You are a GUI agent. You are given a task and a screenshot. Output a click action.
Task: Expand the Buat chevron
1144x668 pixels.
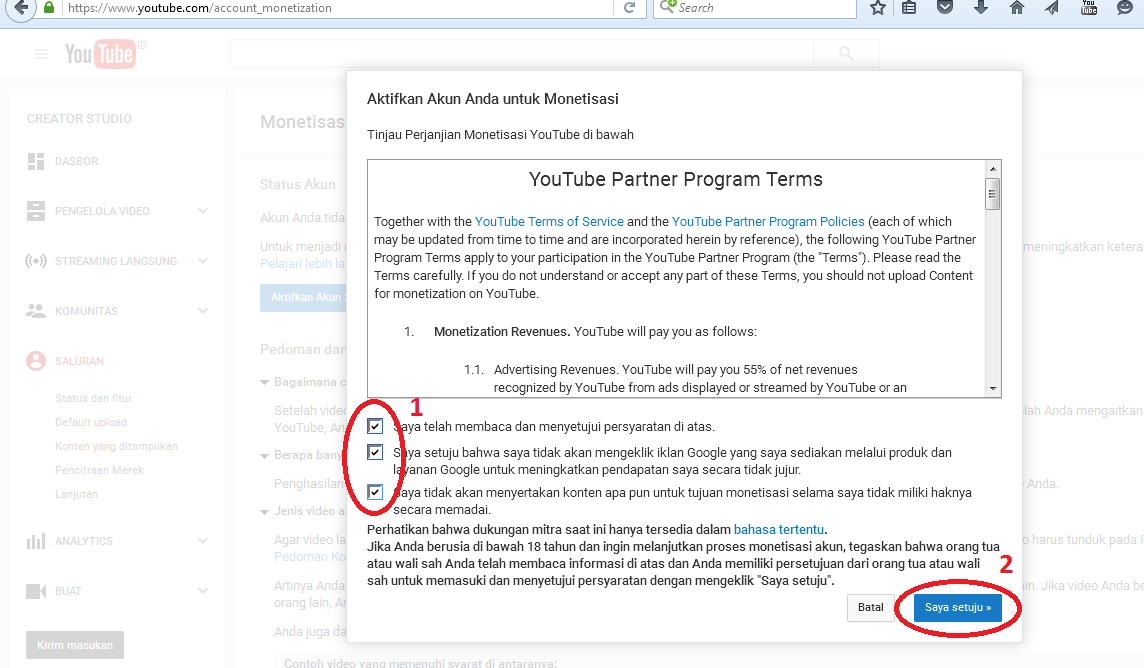pos(203,591)
